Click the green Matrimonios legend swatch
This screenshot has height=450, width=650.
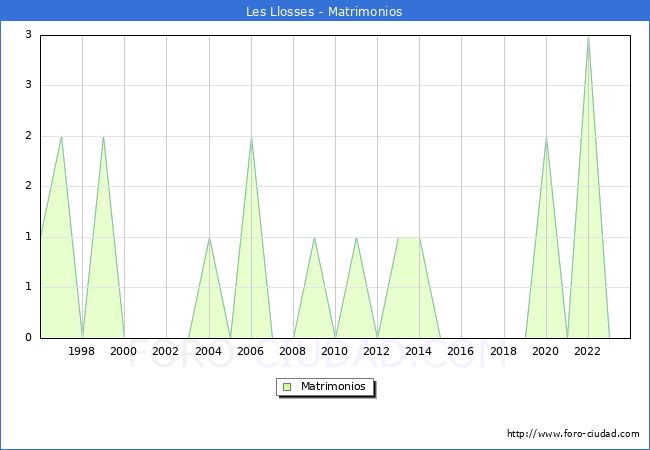287,387
